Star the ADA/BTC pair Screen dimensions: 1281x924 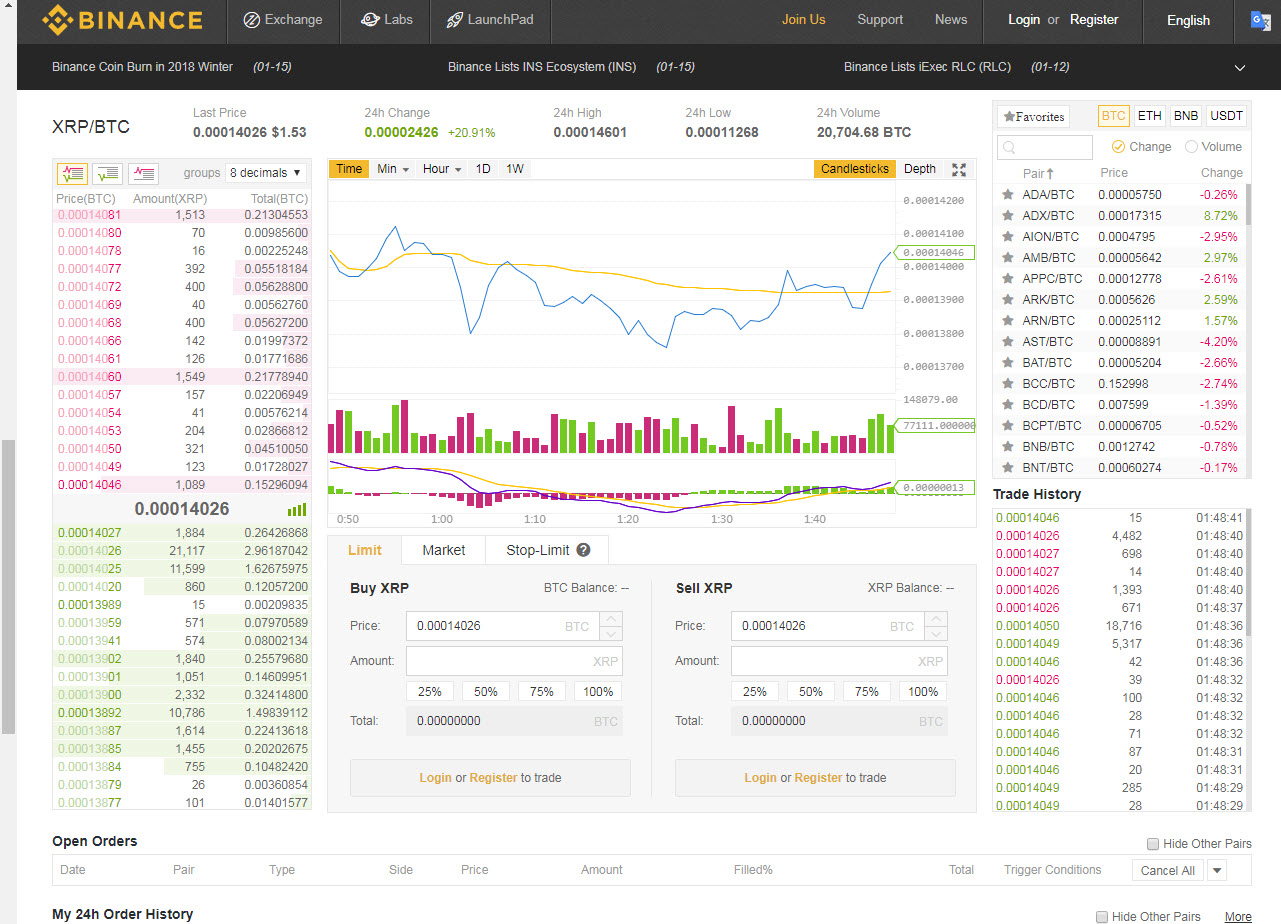click(x=1008, y=194)
